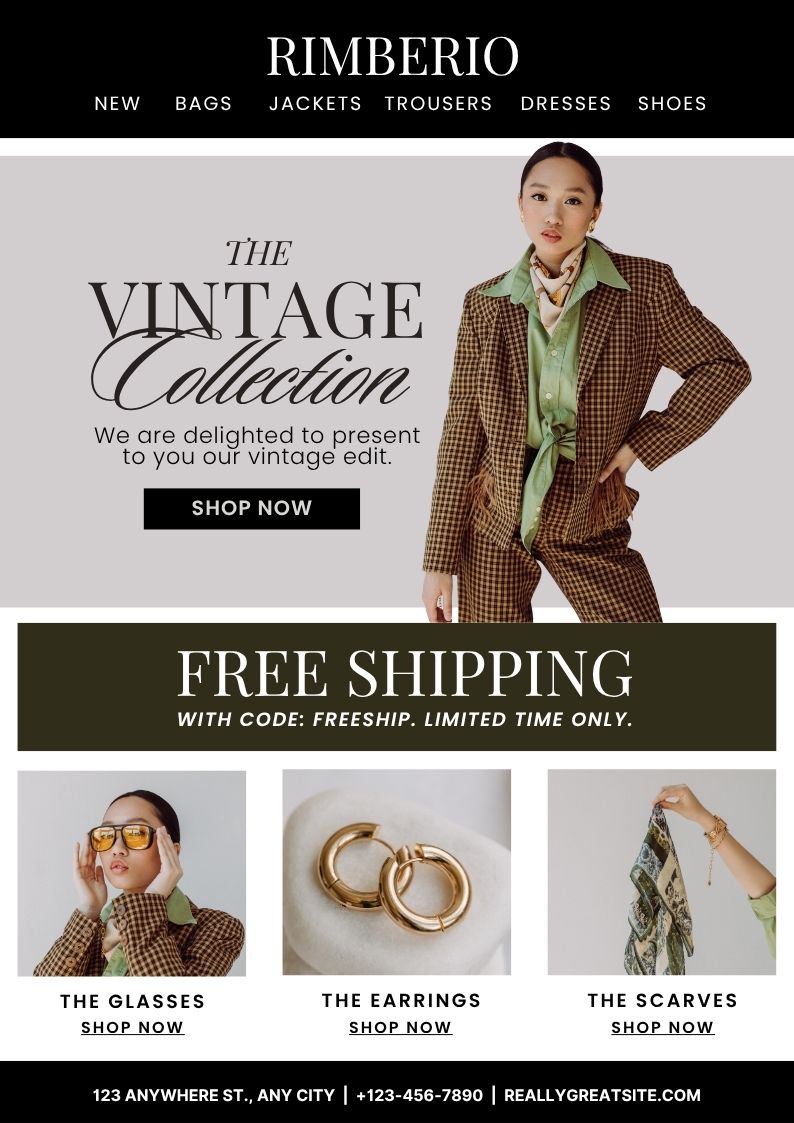Click SHOP NOW under The Scarves

pos(662,1028)
